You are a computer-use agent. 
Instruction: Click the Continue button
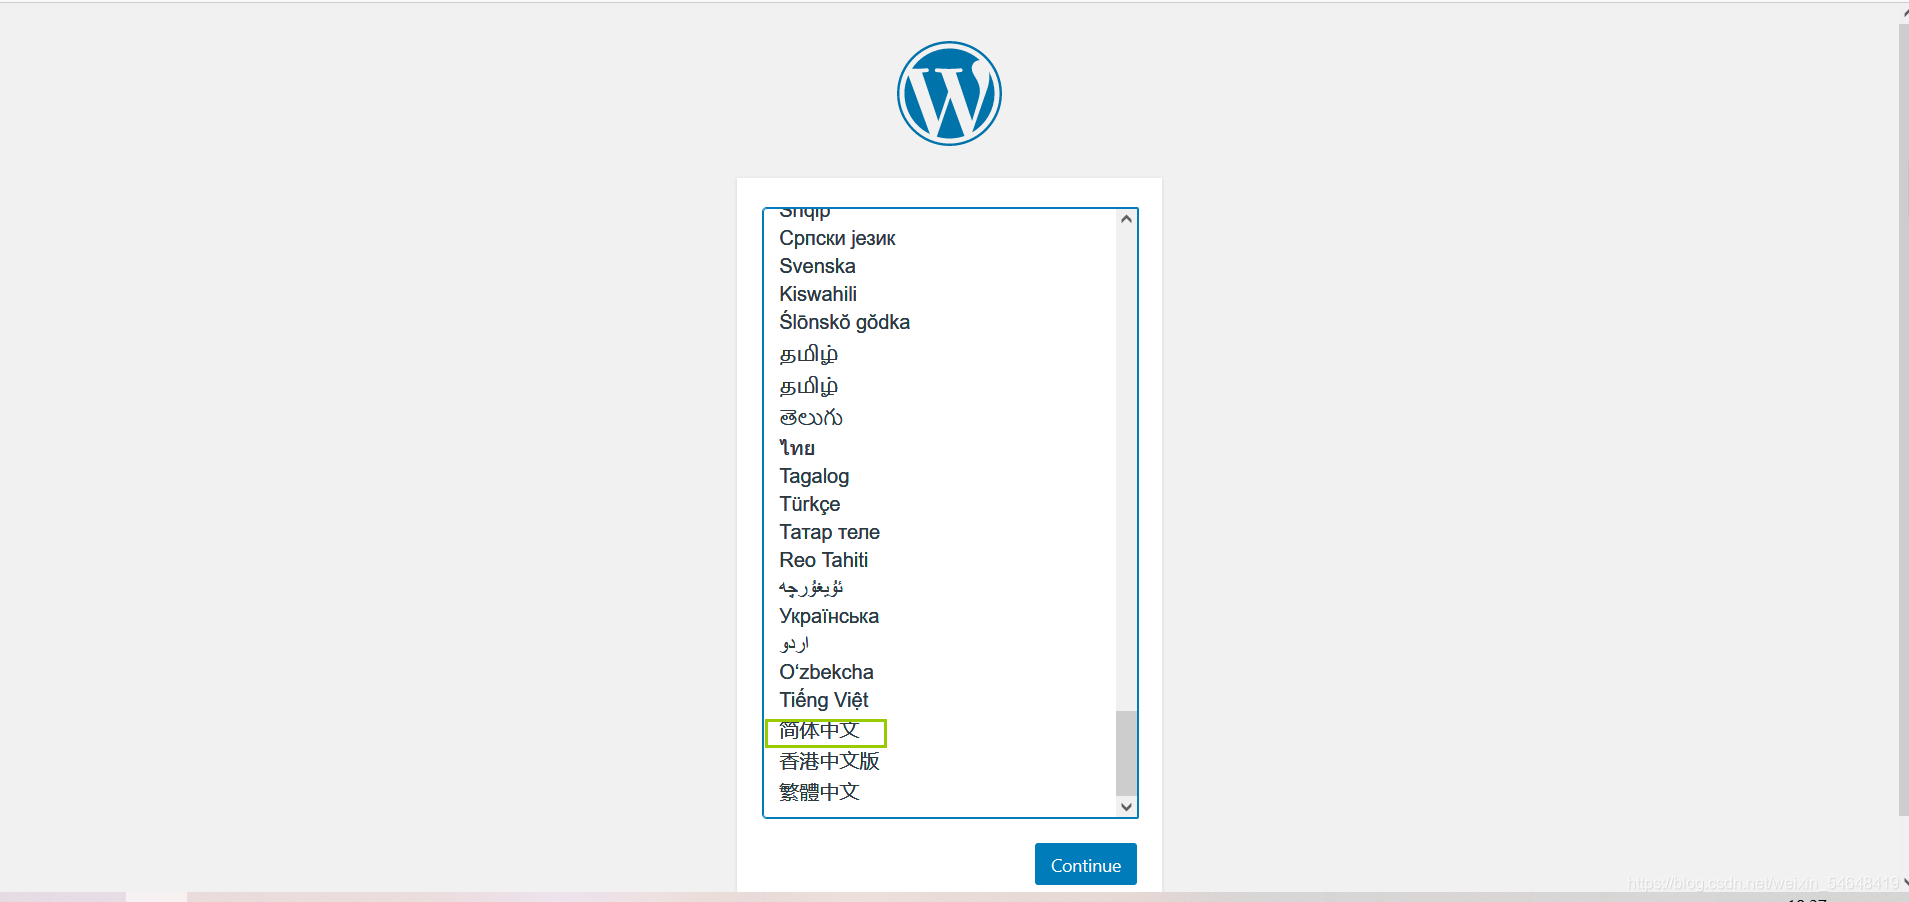coord(1085,864)
